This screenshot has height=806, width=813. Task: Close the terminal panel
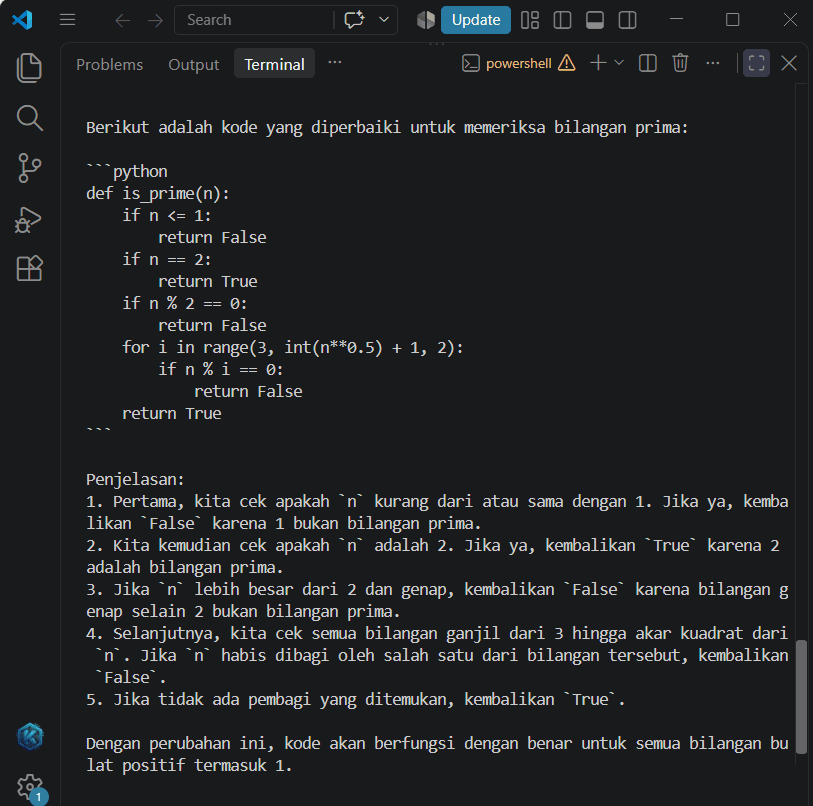pos(789,63)
